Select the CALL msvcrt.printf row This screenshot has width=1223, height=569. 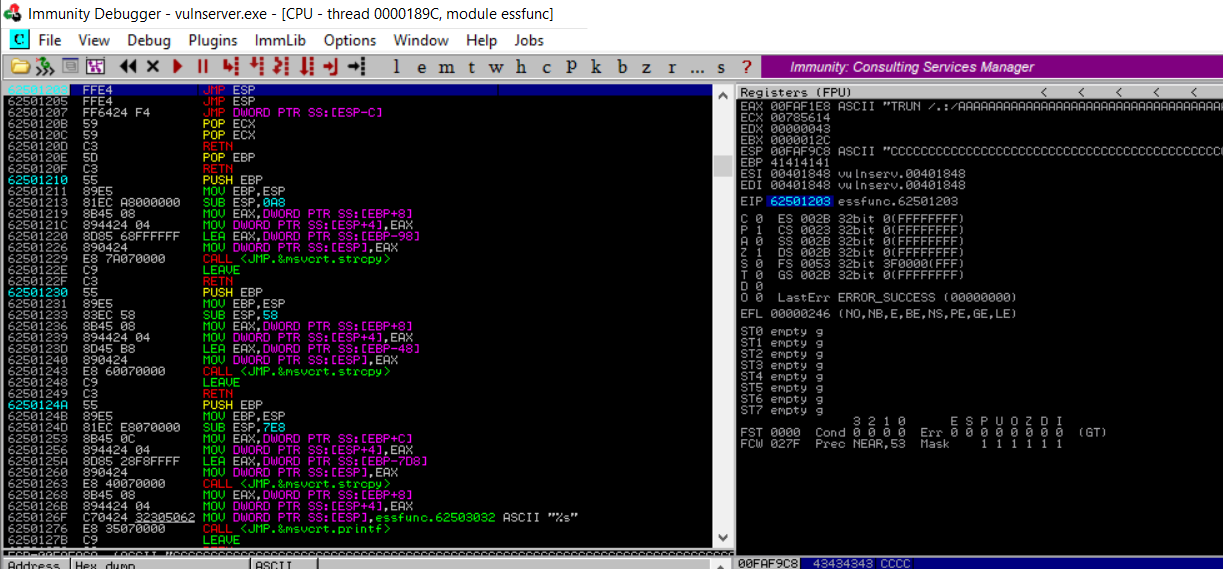point(357,528)
